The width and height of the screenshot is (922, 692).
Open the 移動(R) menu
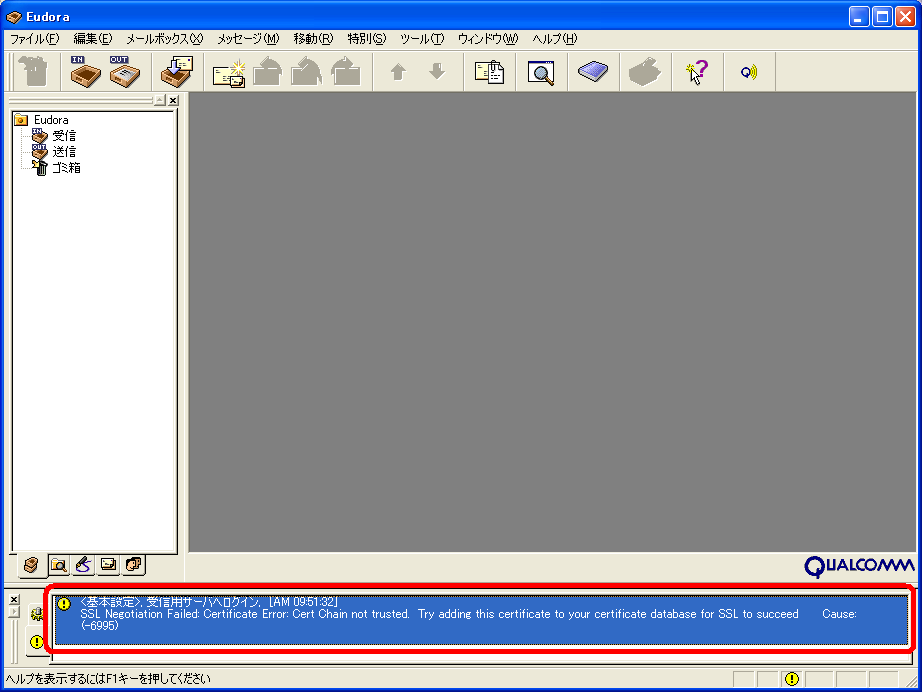pyautogui.click(x=313, y=39)
